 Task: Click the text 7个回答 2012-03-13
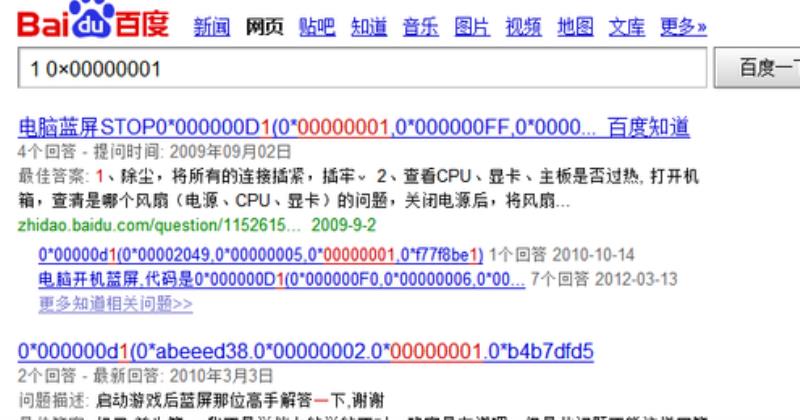point(604,279)
